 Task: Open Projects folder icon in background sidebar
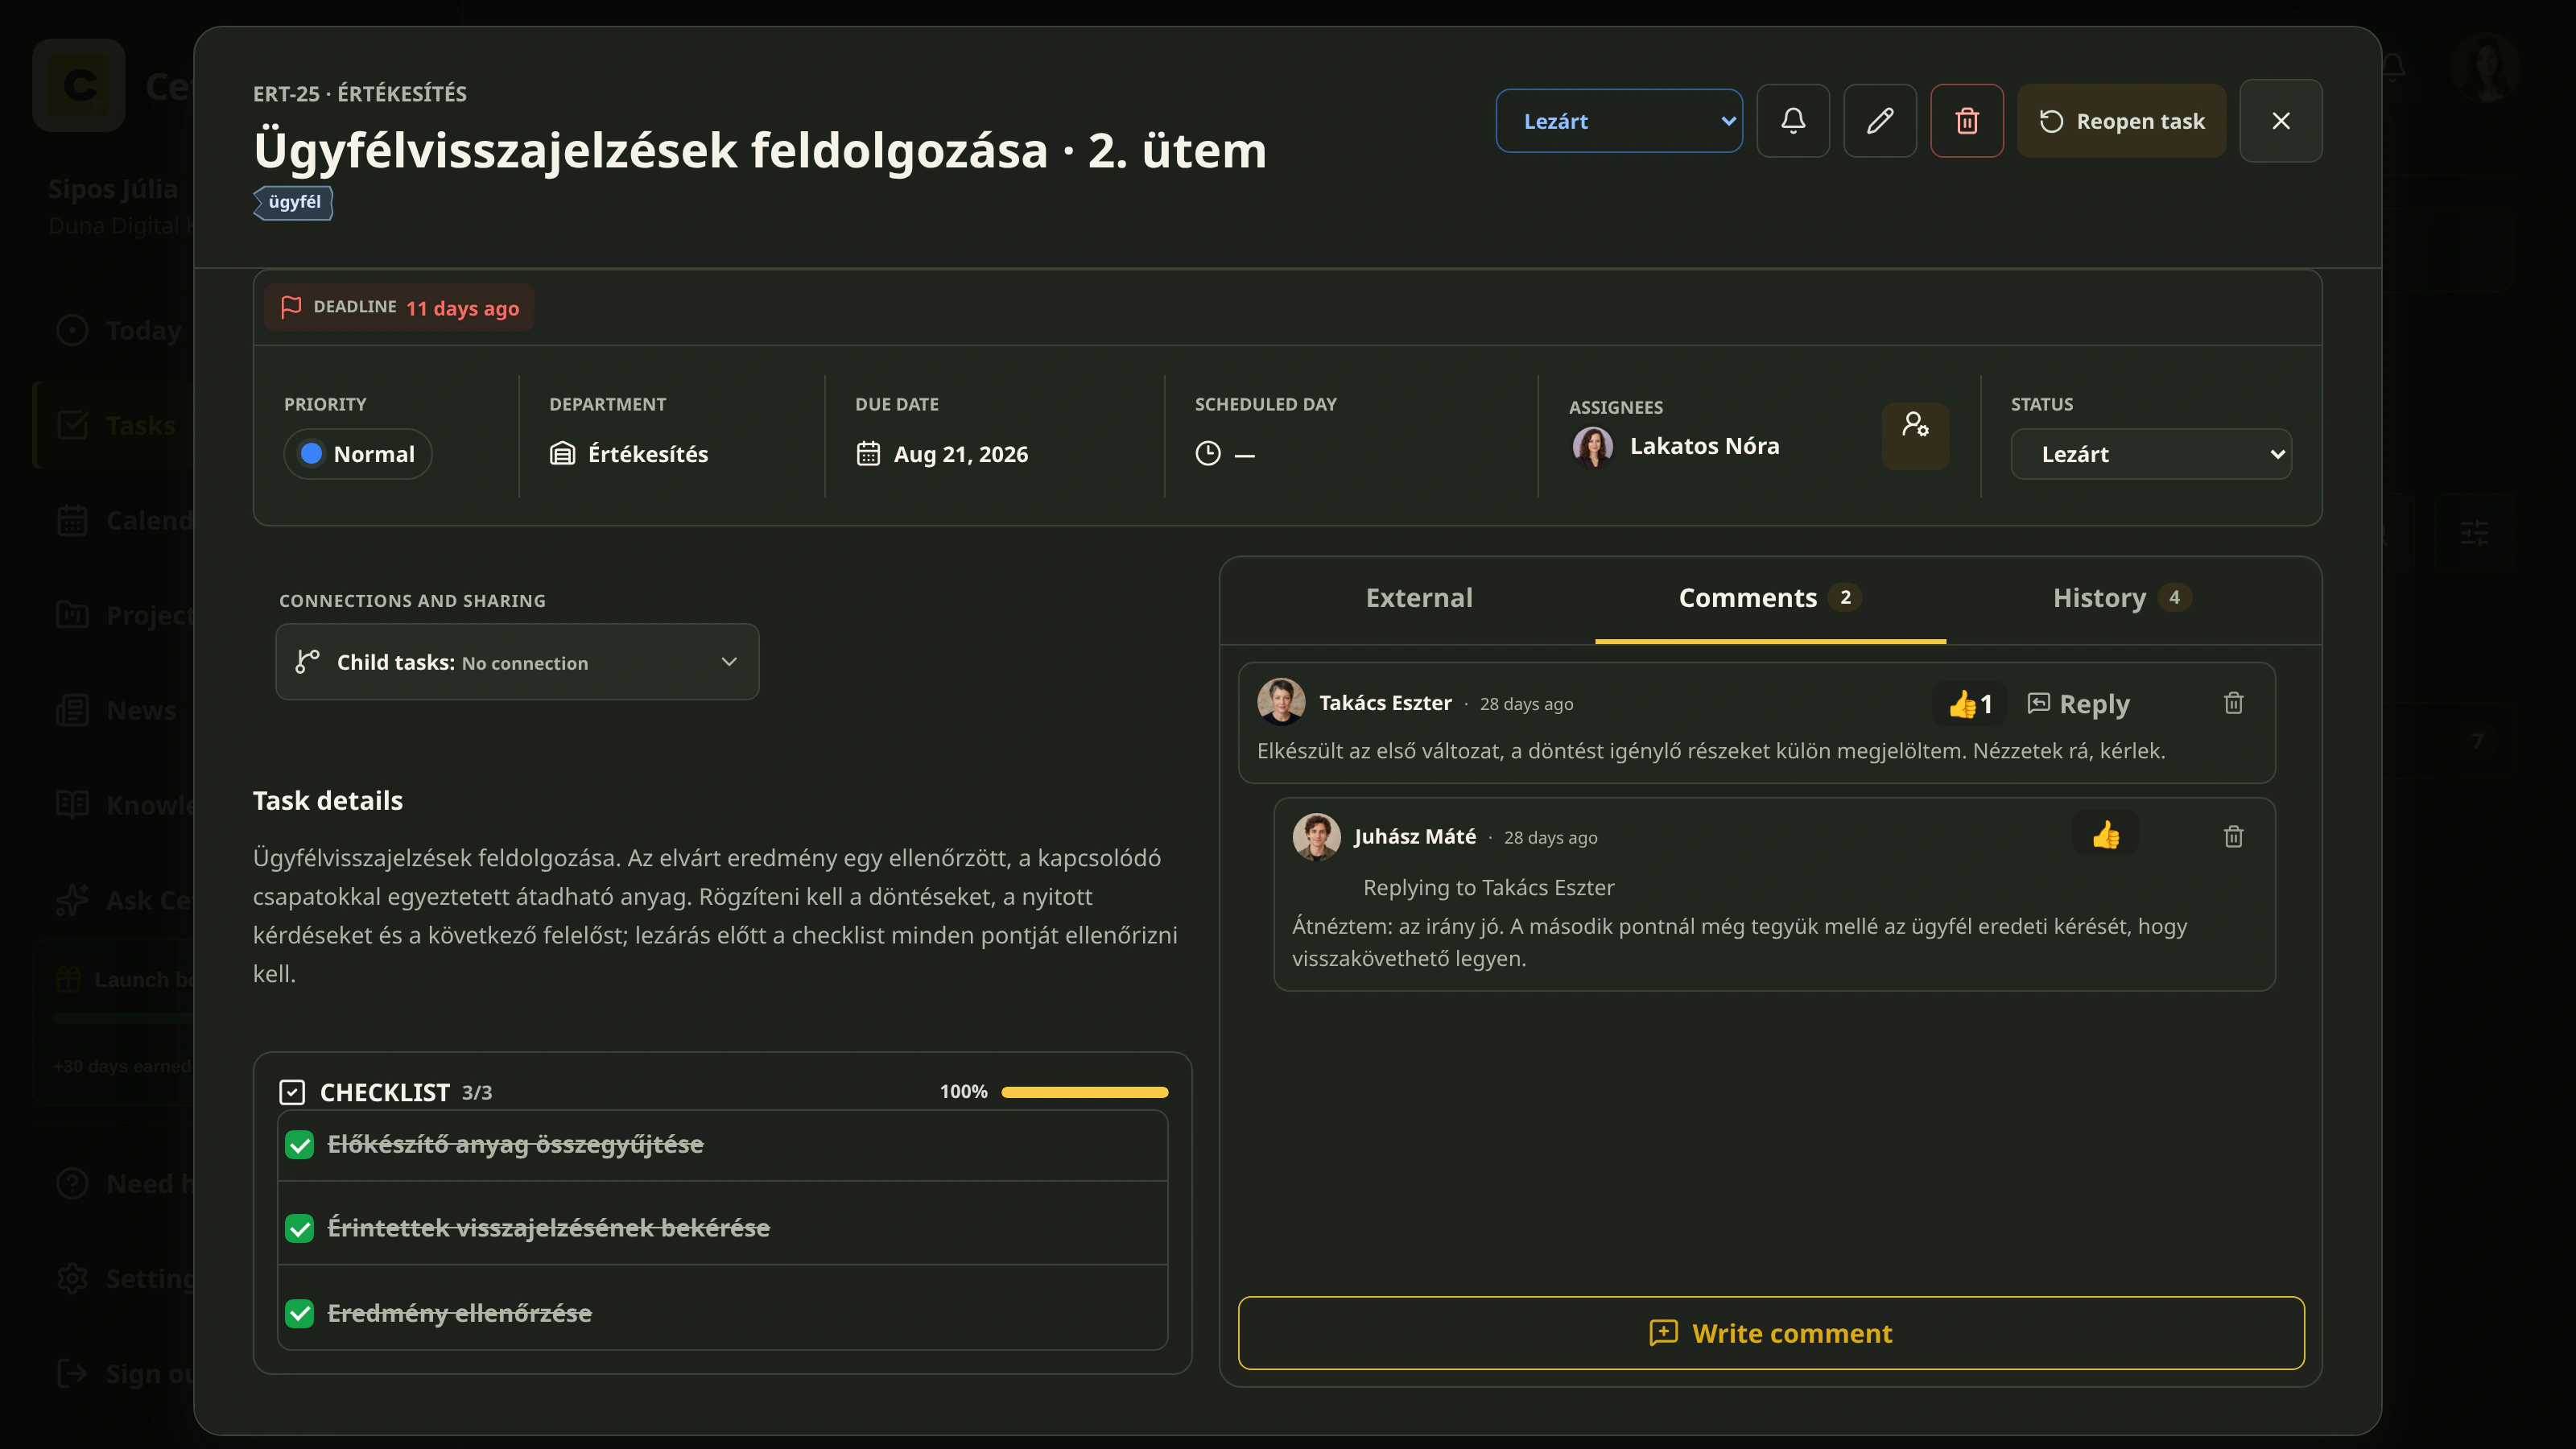click(72, 615)
